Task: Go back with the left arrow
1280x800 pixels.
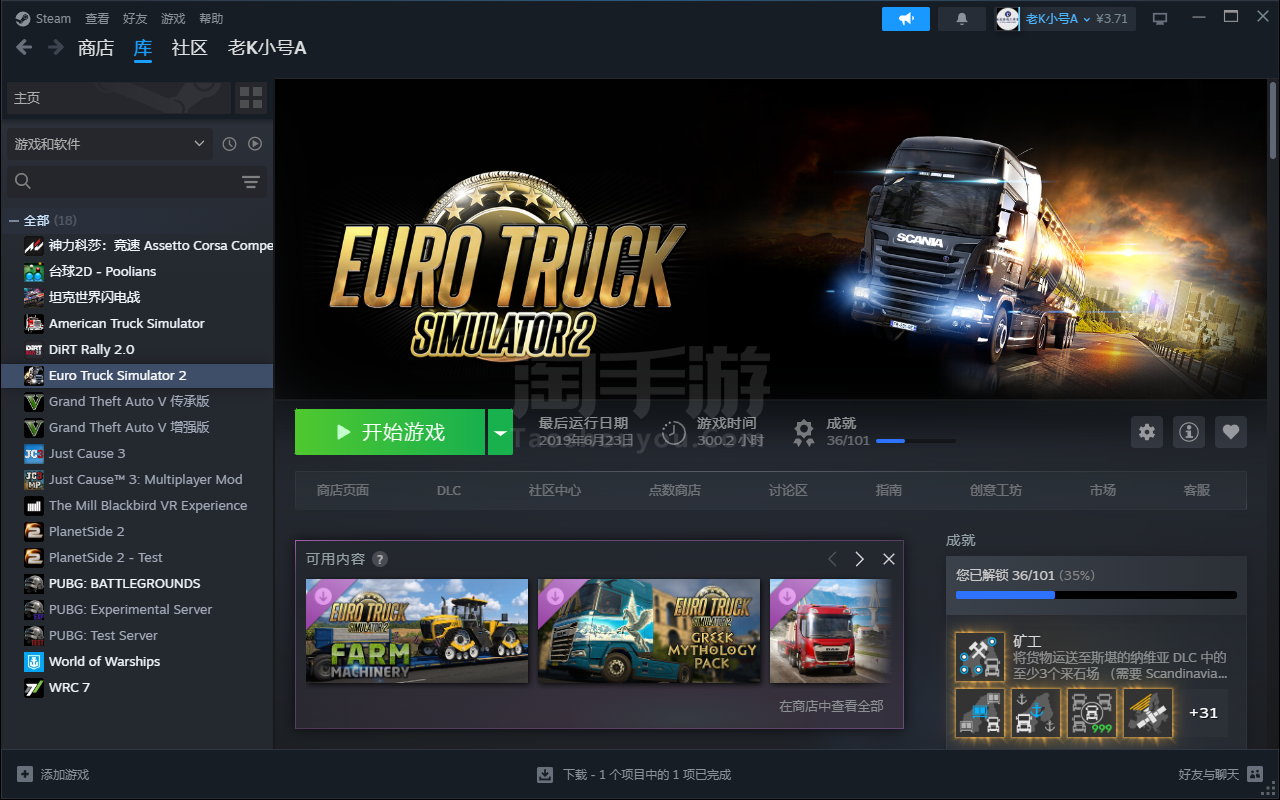Action: pos(25,47)
